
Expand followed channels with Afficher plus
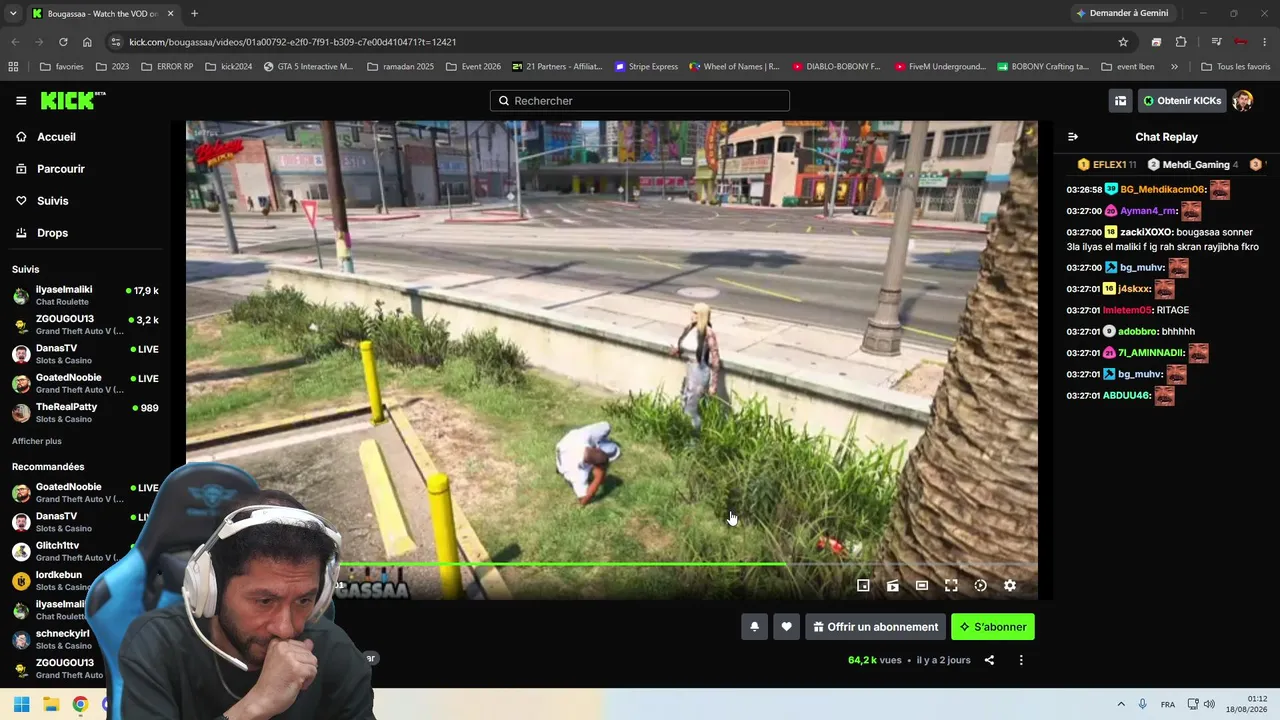(37, 441)
